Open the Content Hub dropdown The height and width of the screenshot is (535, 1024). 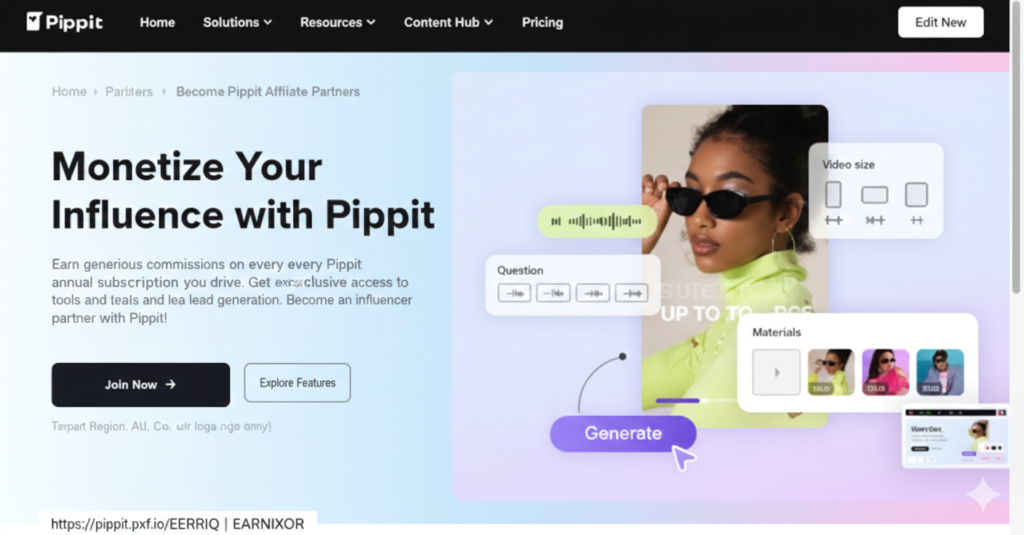coord(448,22)
